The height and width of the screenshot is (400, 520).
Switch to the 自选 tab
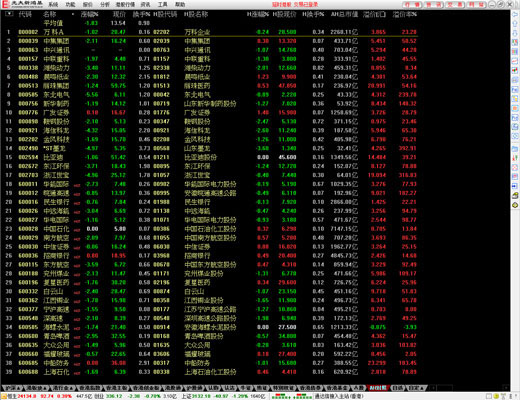pos(397,388)
